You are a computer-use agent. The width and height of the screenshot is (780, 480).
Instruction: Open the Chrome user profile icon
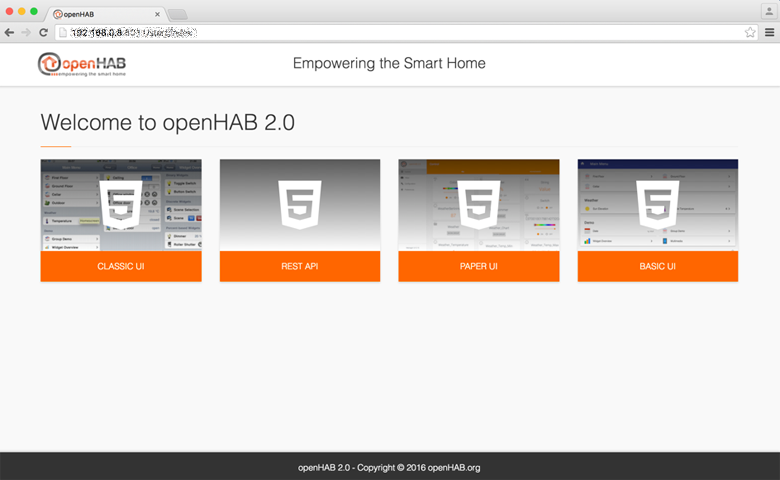pyautogui.click(x=769, y=11)
